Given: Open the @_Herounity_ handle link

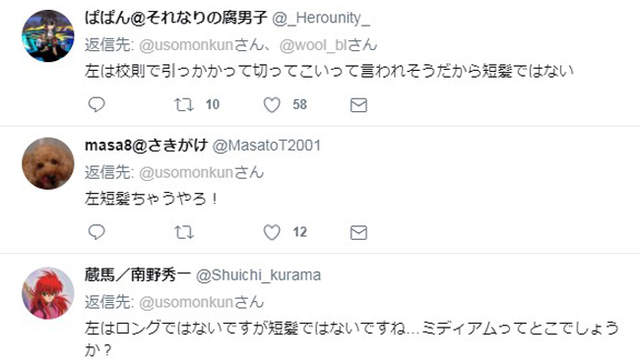Looking at the screenshot, I should tap(321, 18).
